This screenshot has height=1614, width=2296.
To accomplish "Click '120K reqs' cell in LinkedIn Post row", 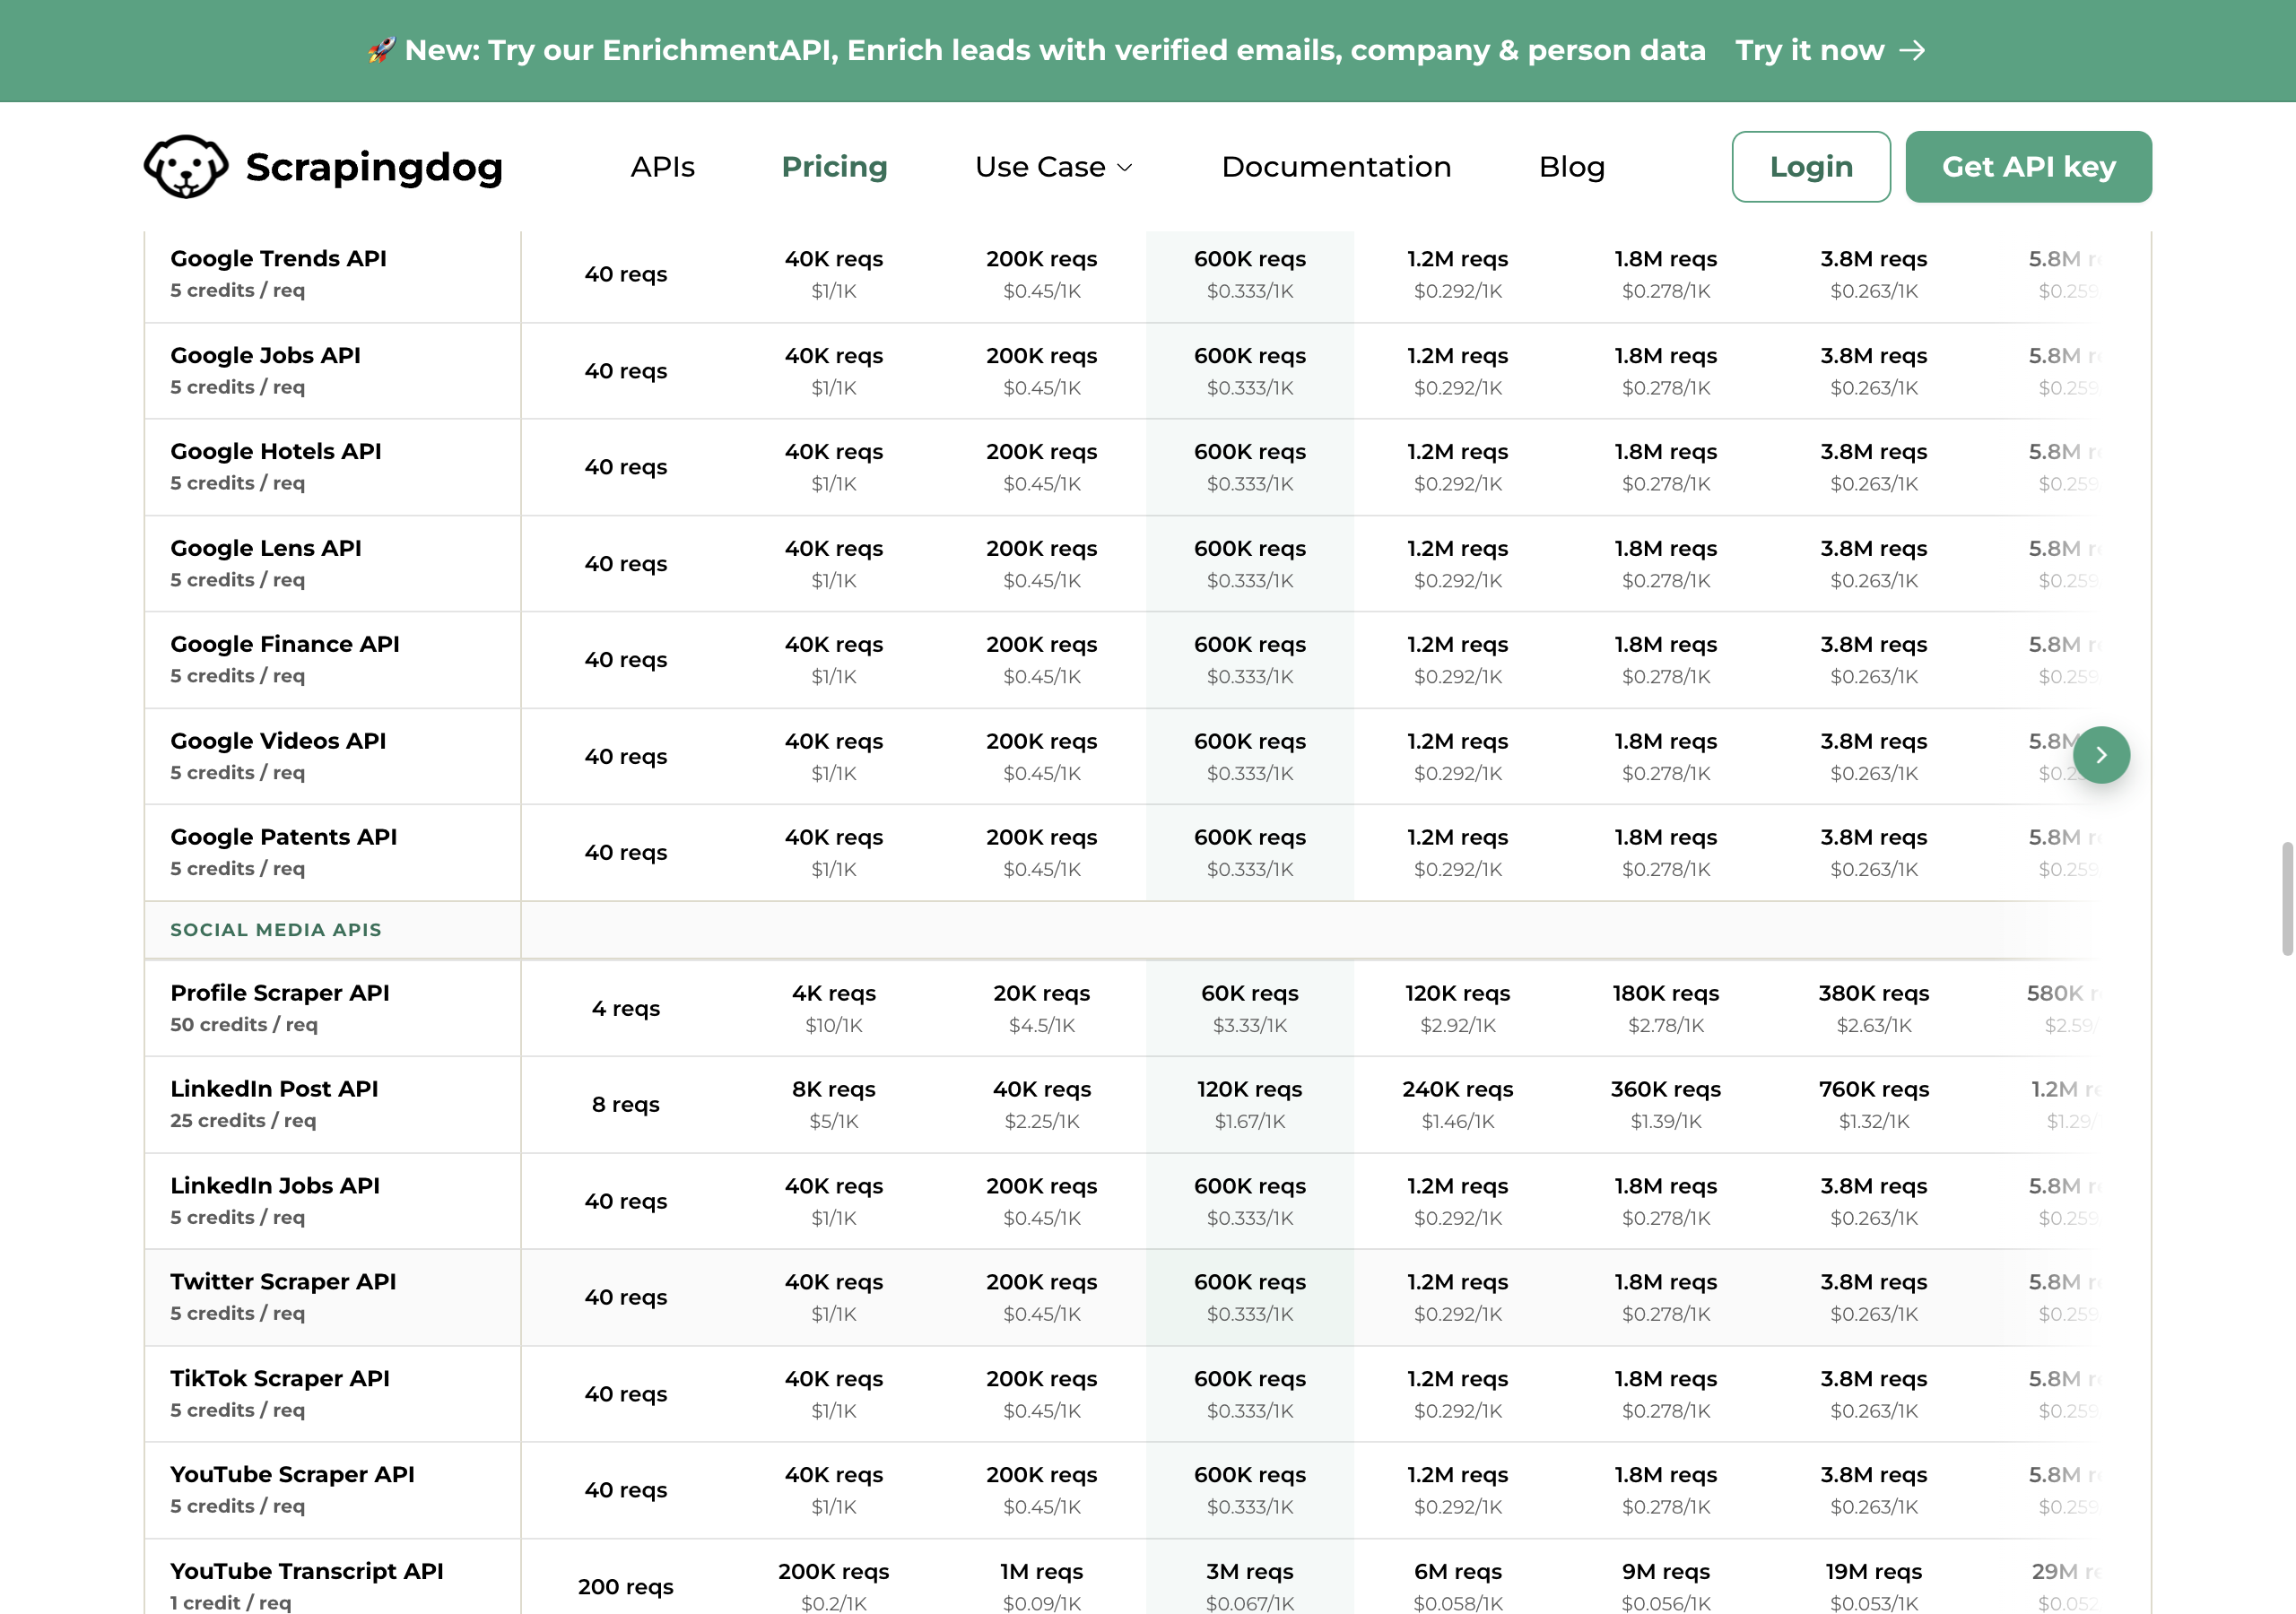I will (1250, 1090).
